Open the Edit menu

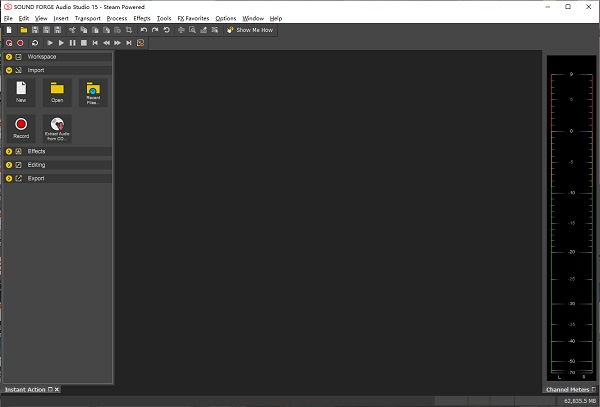coord(24,18)
